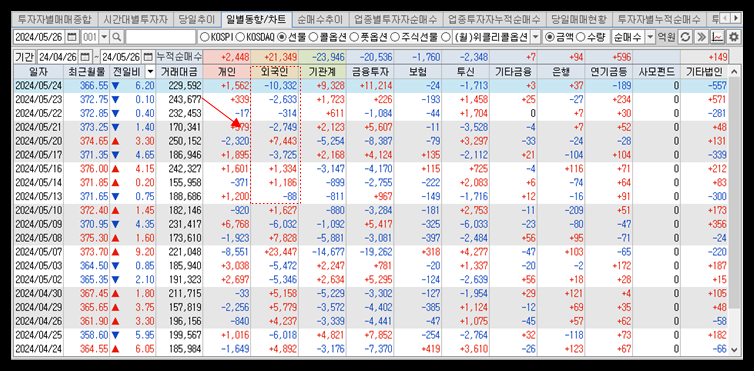This screenshot has width=755, height=371.
Task: Click the search magnifier icon
Action: [x=117, y=37]
